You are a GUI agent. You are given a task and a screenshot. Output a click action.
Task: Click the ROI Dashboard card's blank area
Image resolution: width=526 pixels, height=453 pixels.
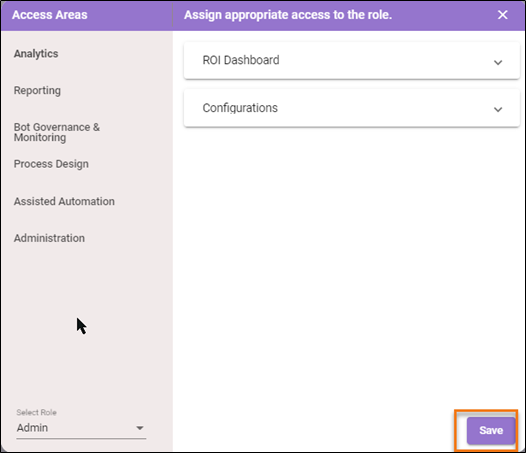(x=386, y=60)
